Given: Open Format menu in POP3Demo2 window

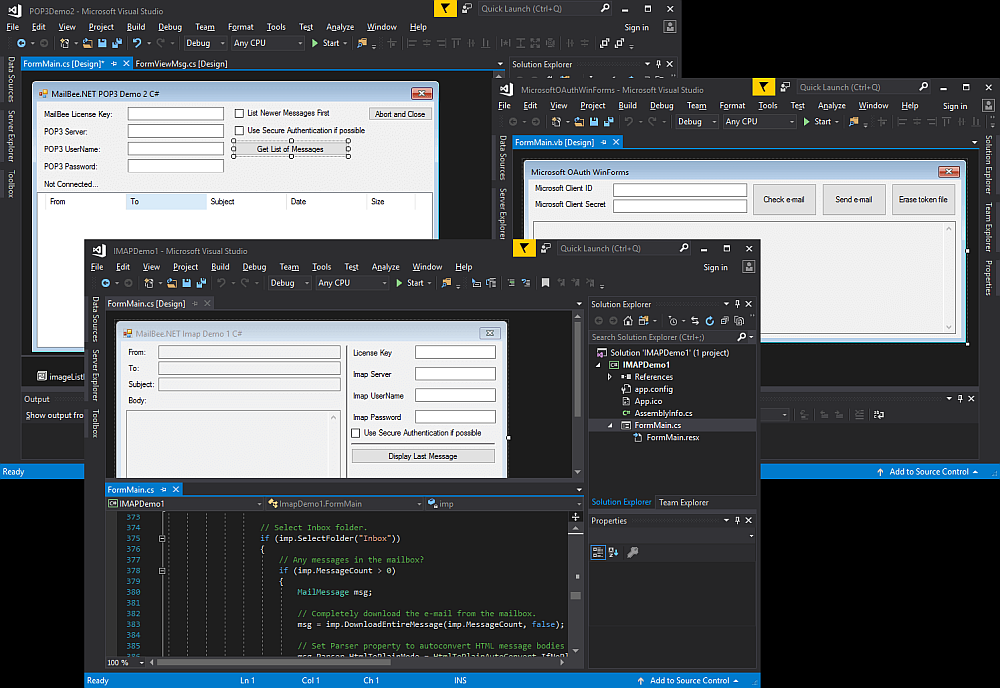Looking at the screenshot, I should 240,27.
